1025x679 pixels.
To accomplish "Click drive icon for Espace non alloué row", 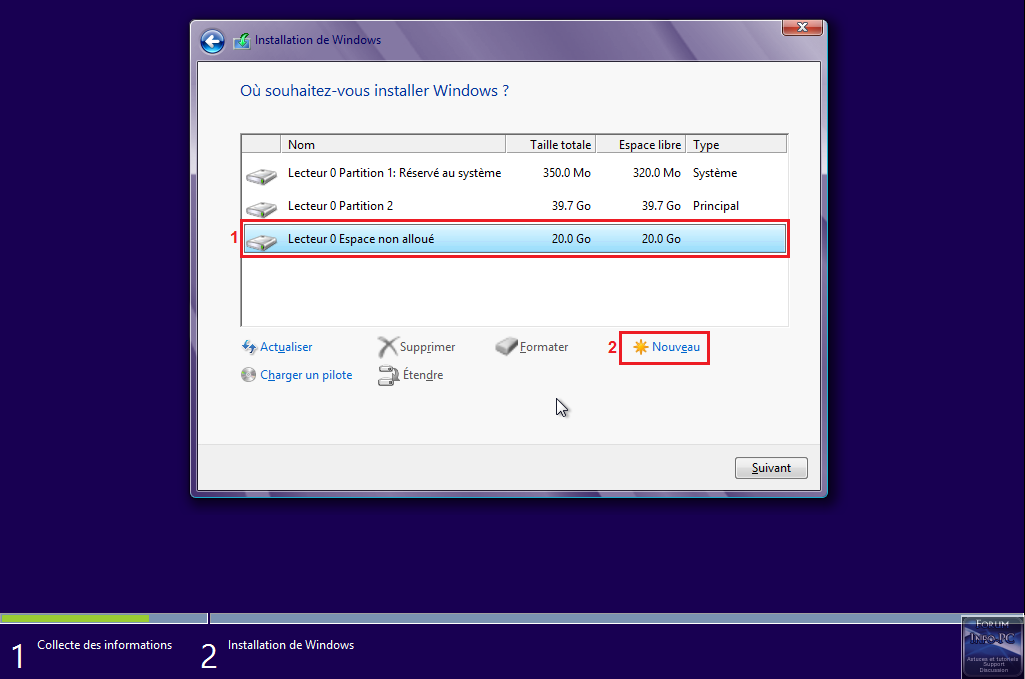I will click(261, 241).
